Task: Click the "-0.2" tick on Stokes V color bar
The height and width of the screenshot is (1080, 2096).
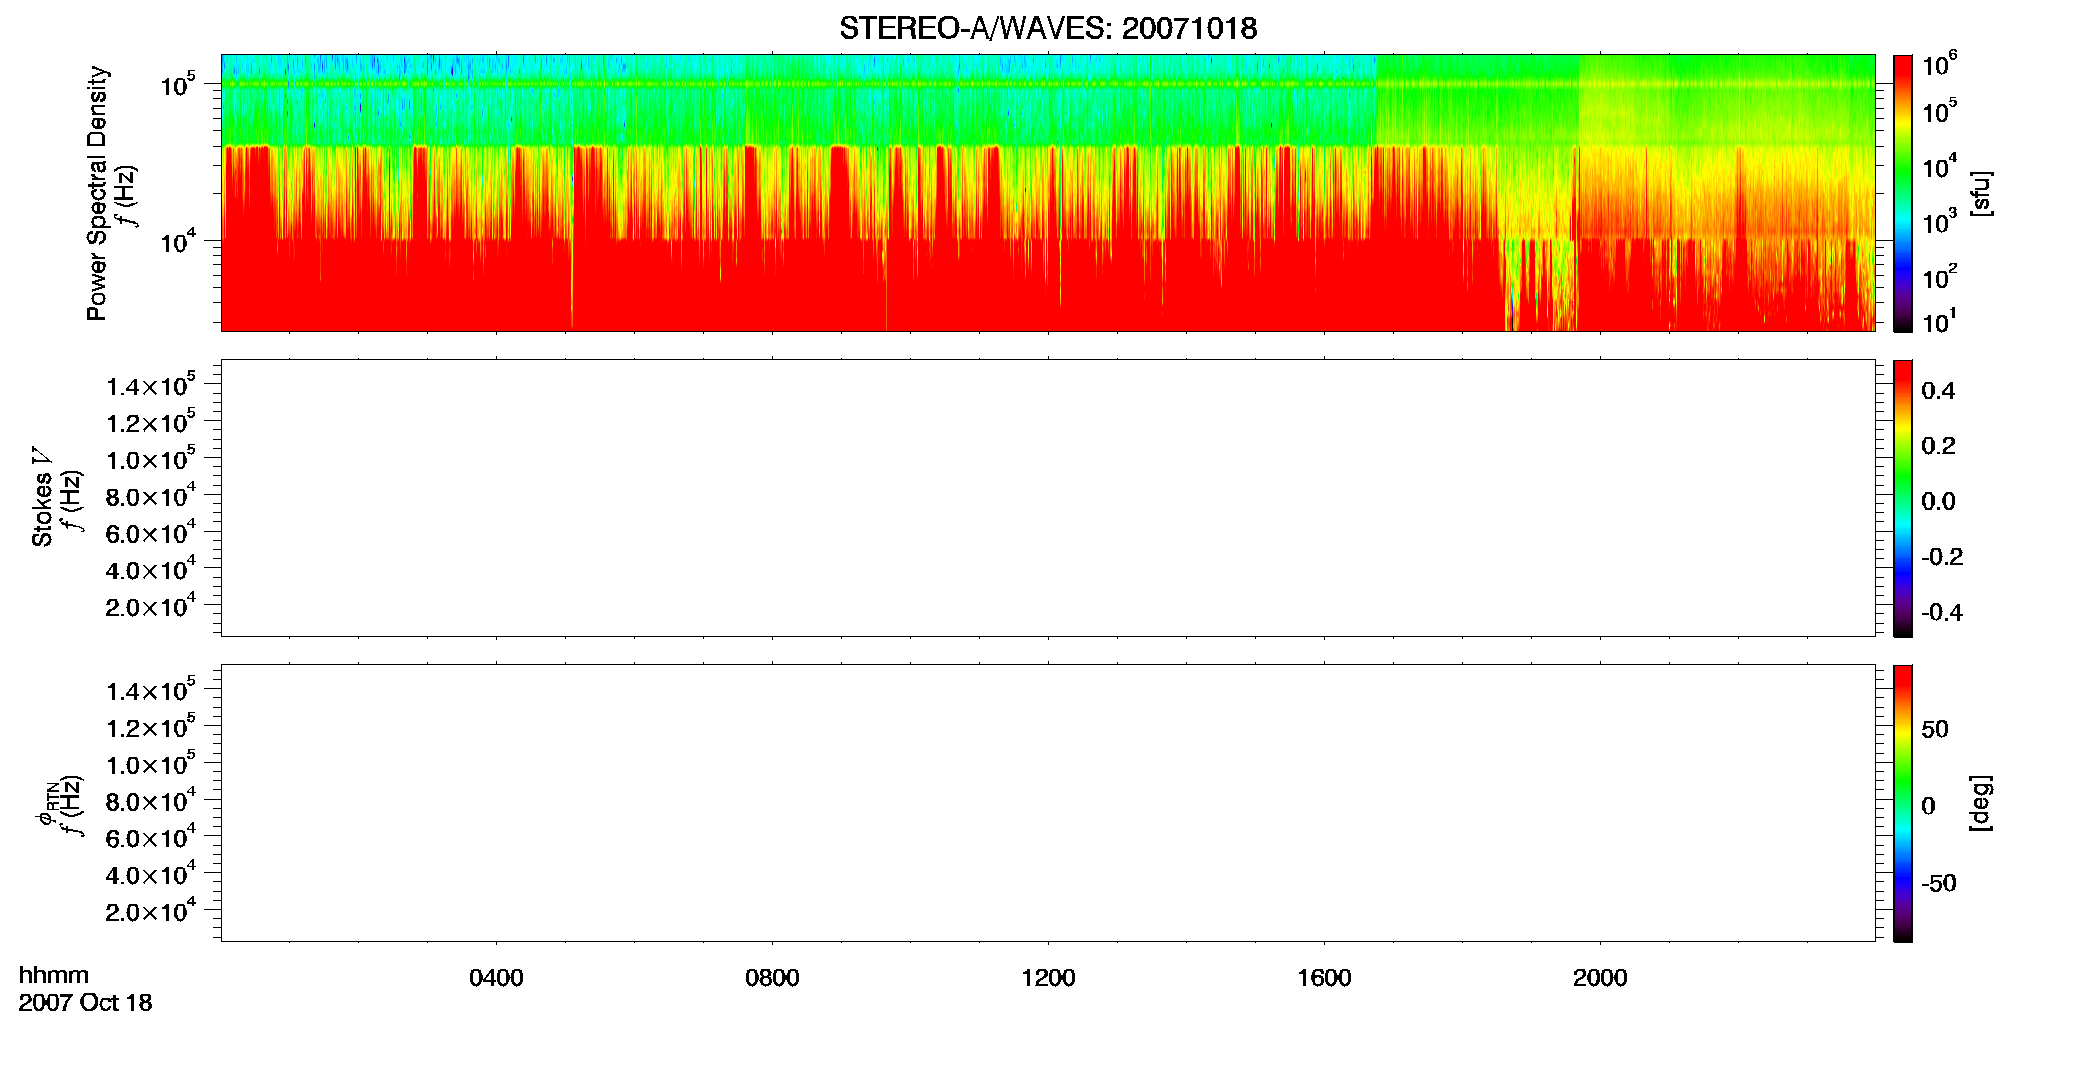Action: [1942, 557]
